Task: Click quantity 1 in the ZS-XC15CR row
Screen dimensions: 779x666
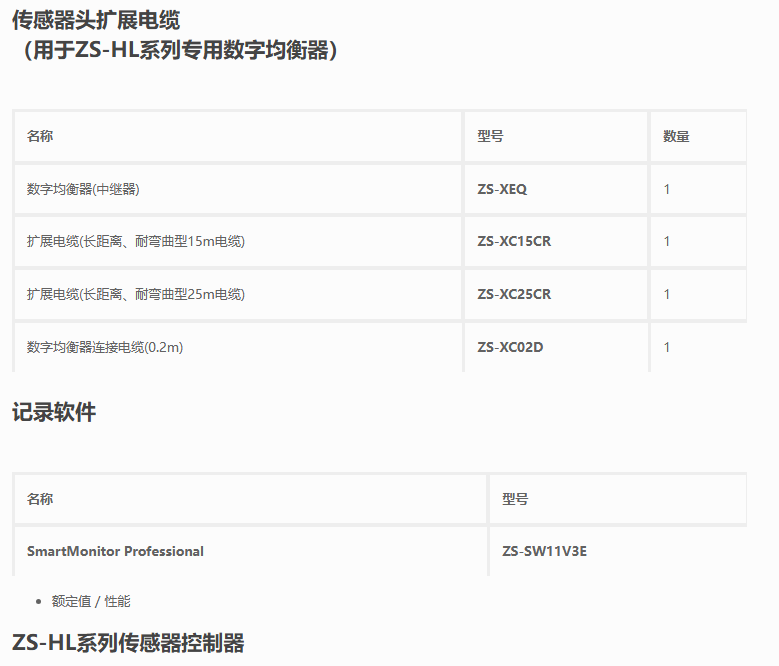Action: click(x=667, y=241)
